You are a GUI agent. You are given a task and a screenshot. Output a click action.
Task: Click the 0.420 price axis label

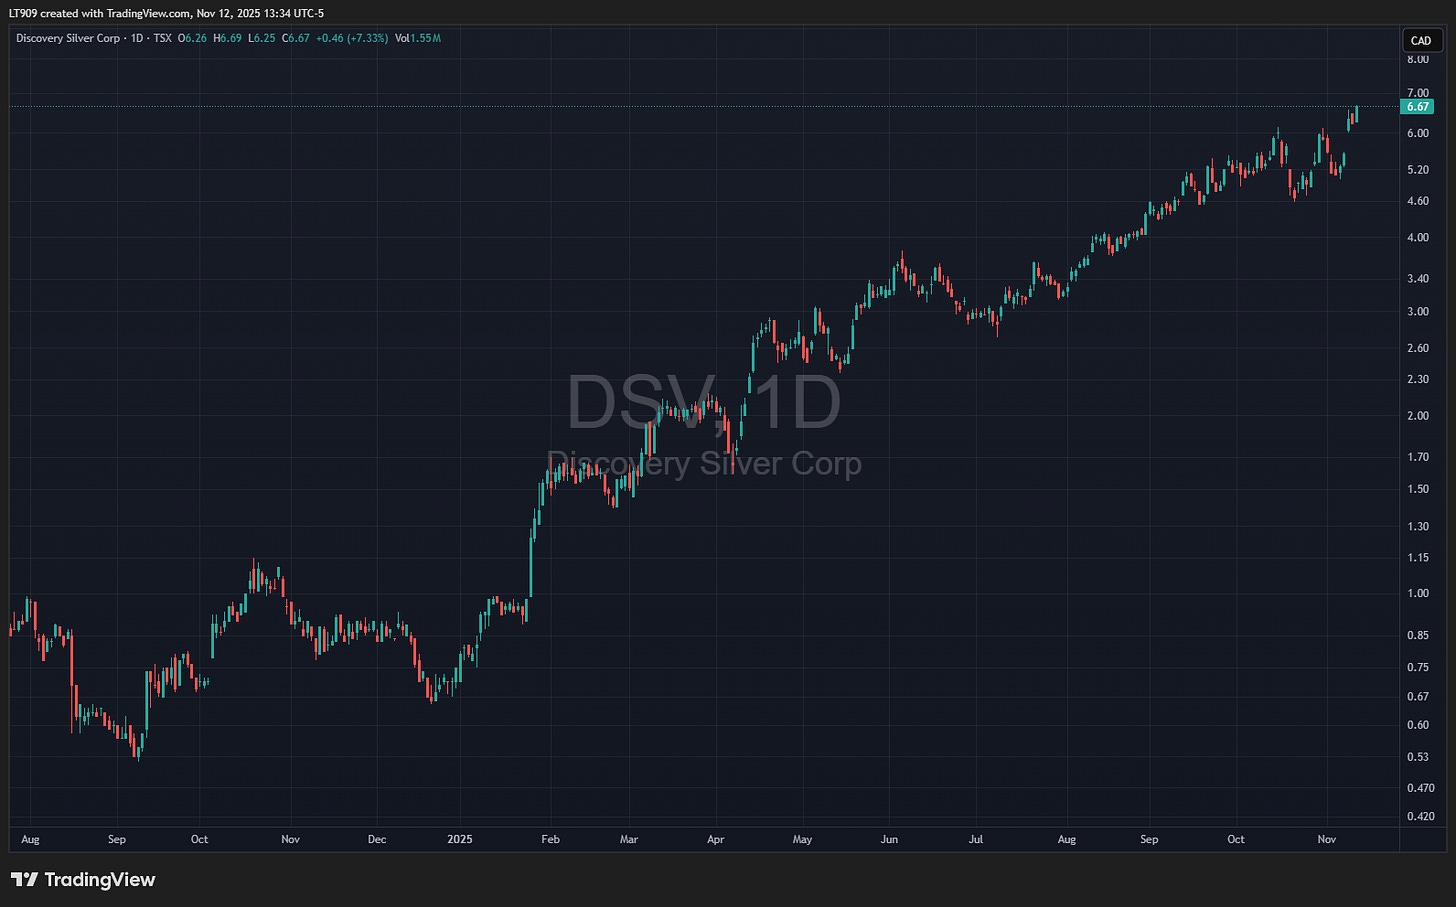point(1420,817)
